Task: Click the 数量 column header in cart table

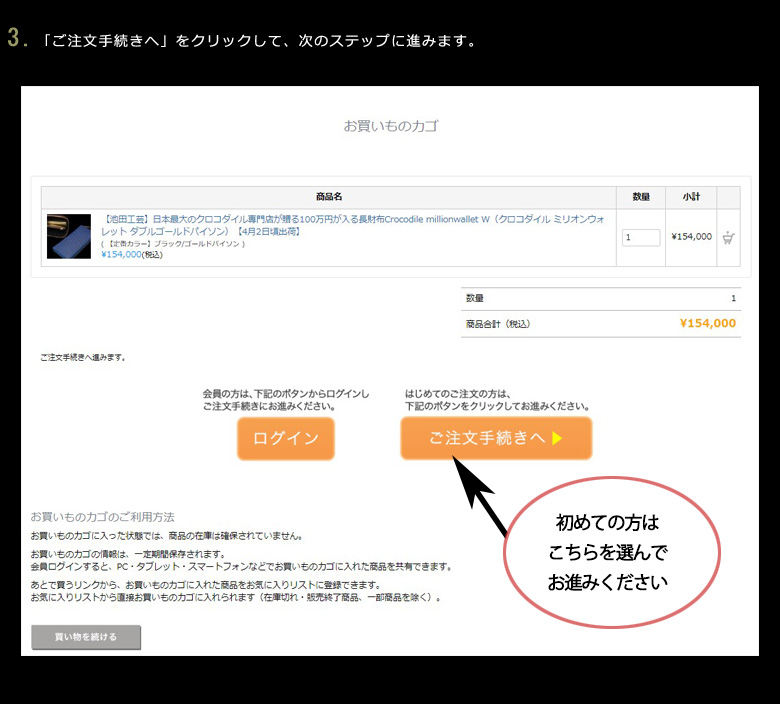Action: [x=641, y=197]
